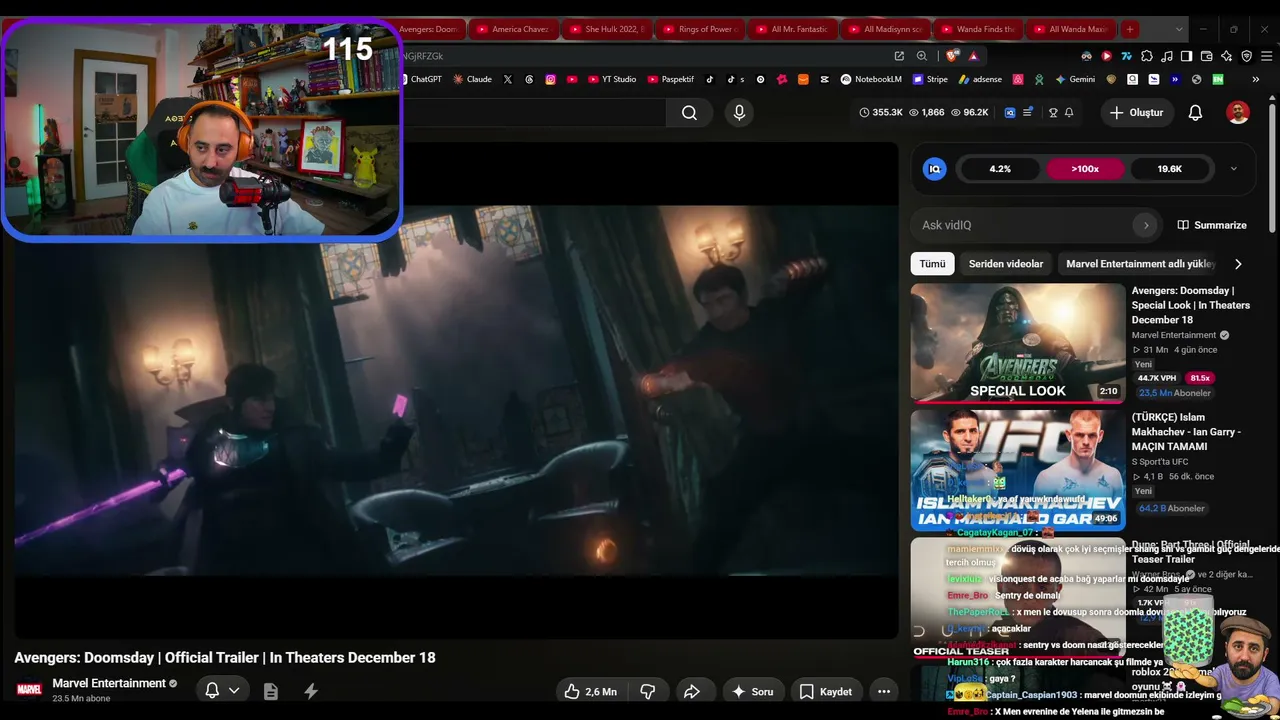1280x720 pixels.
Task: Show more filter chips with arrow
Action: (1238, 264)
